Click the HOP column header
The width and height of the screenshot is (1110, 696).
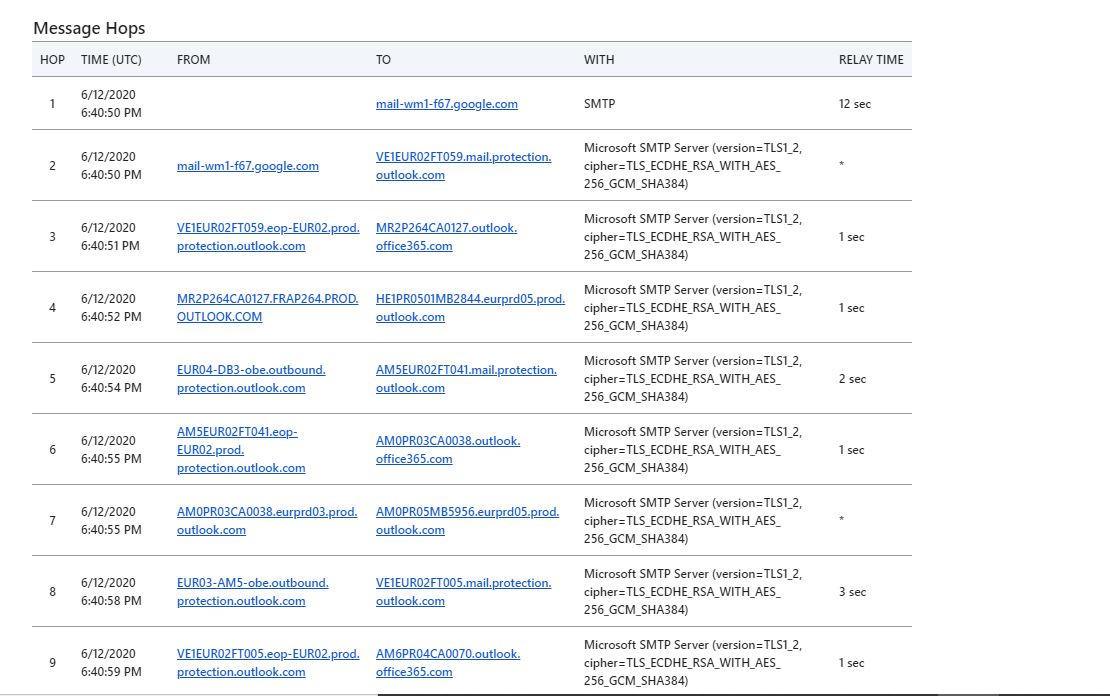(x=52, y=59)
